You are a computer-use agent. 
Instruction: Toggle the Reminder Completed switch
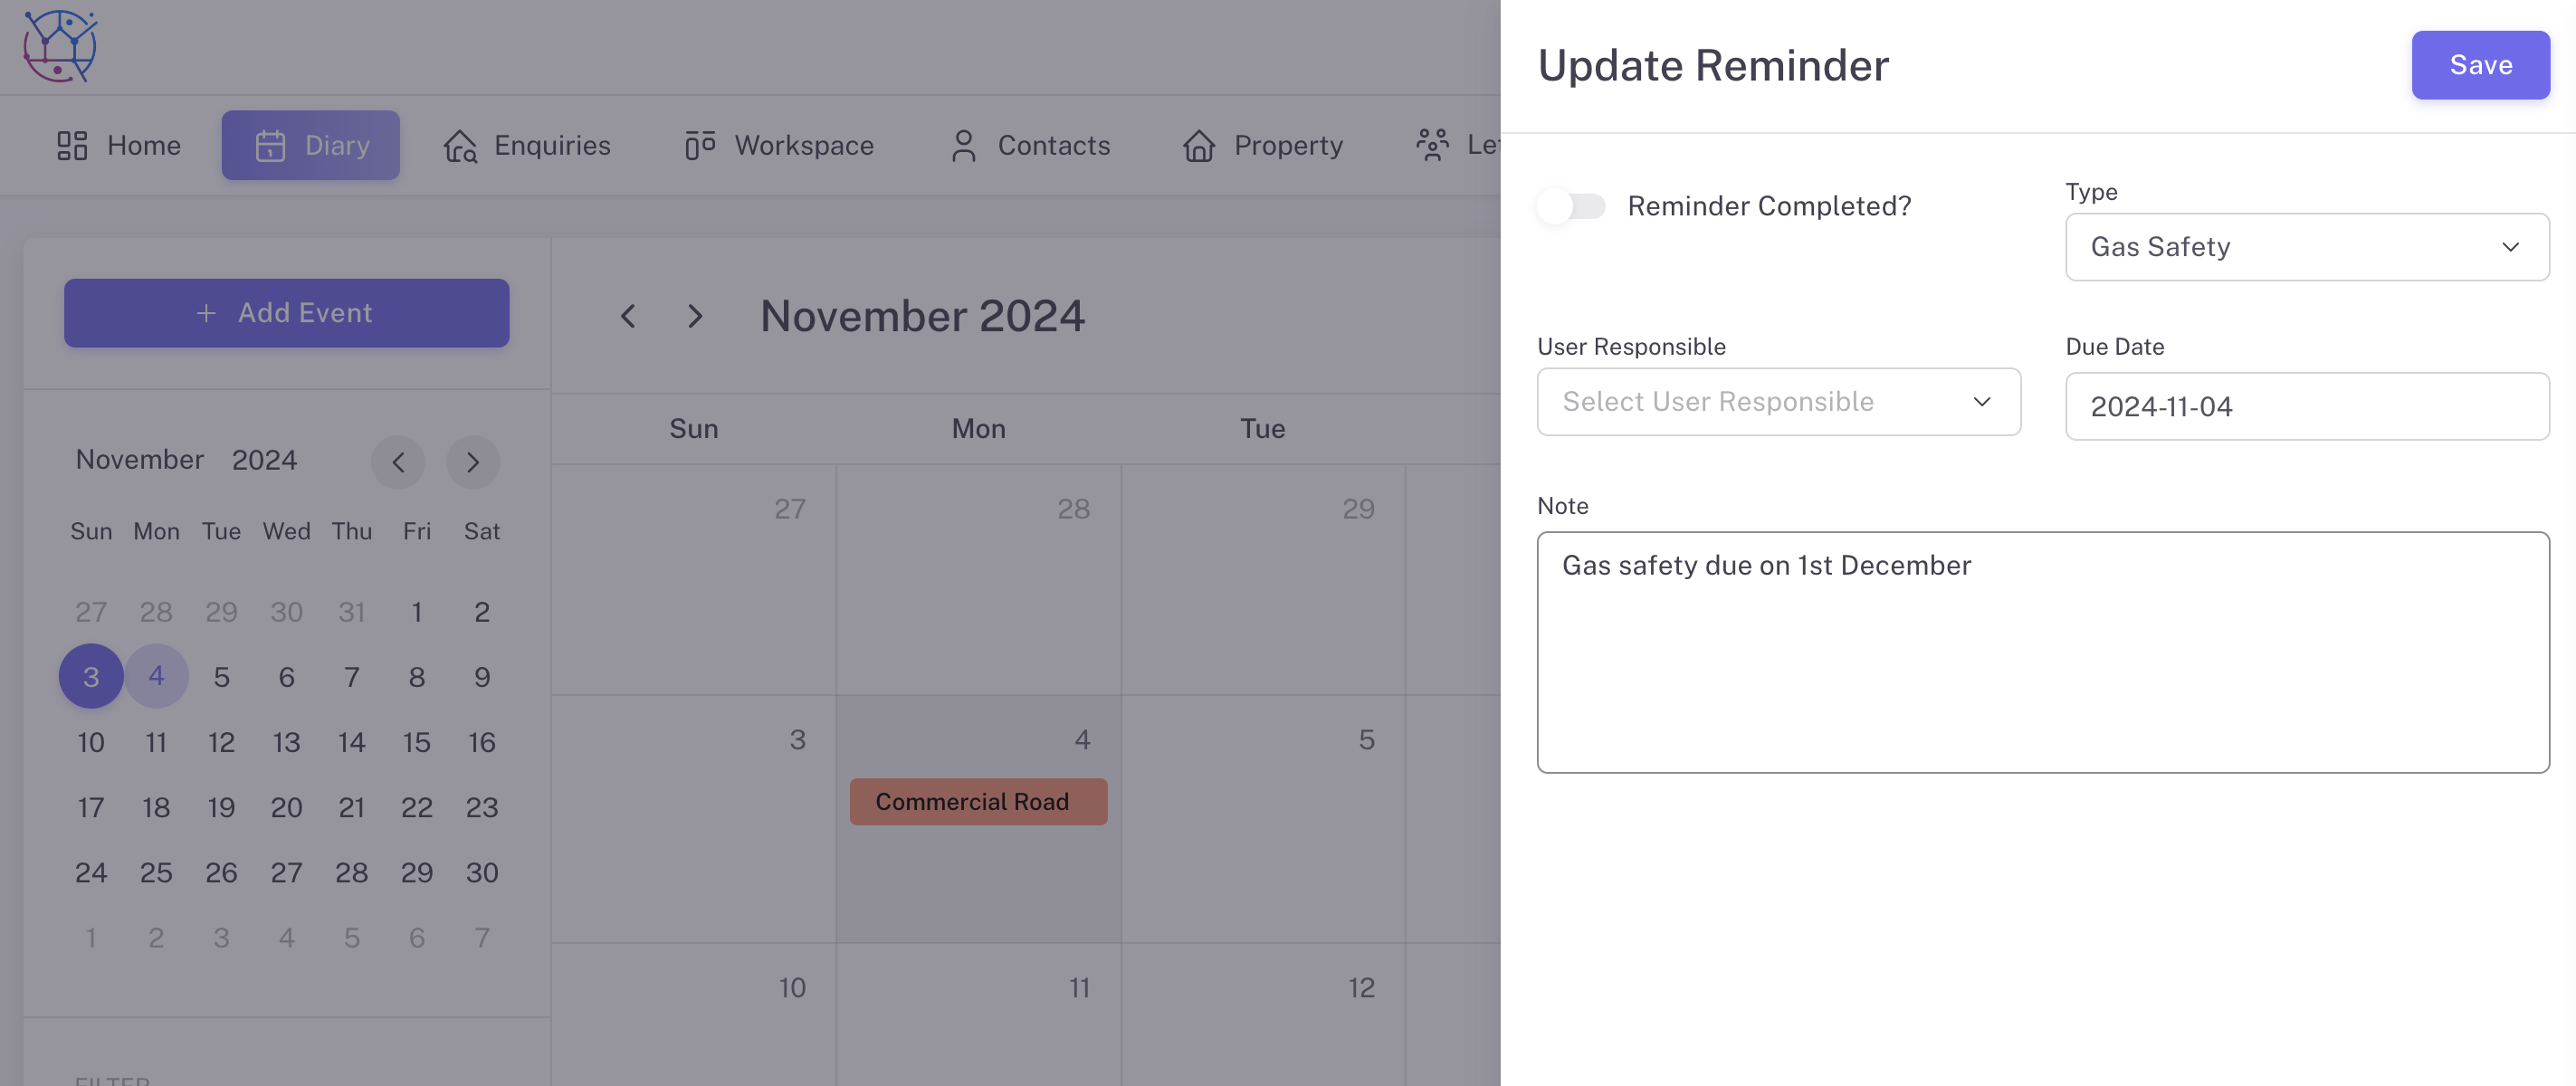[1572, 207]
